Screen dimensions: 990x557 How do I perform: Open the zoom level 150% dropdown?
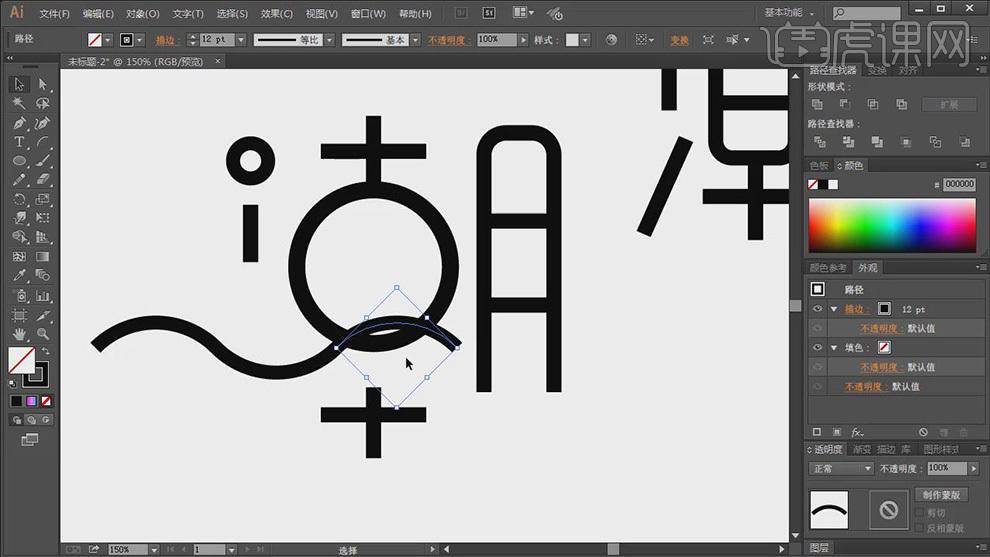pyautogui.click(x=153, y=550)
